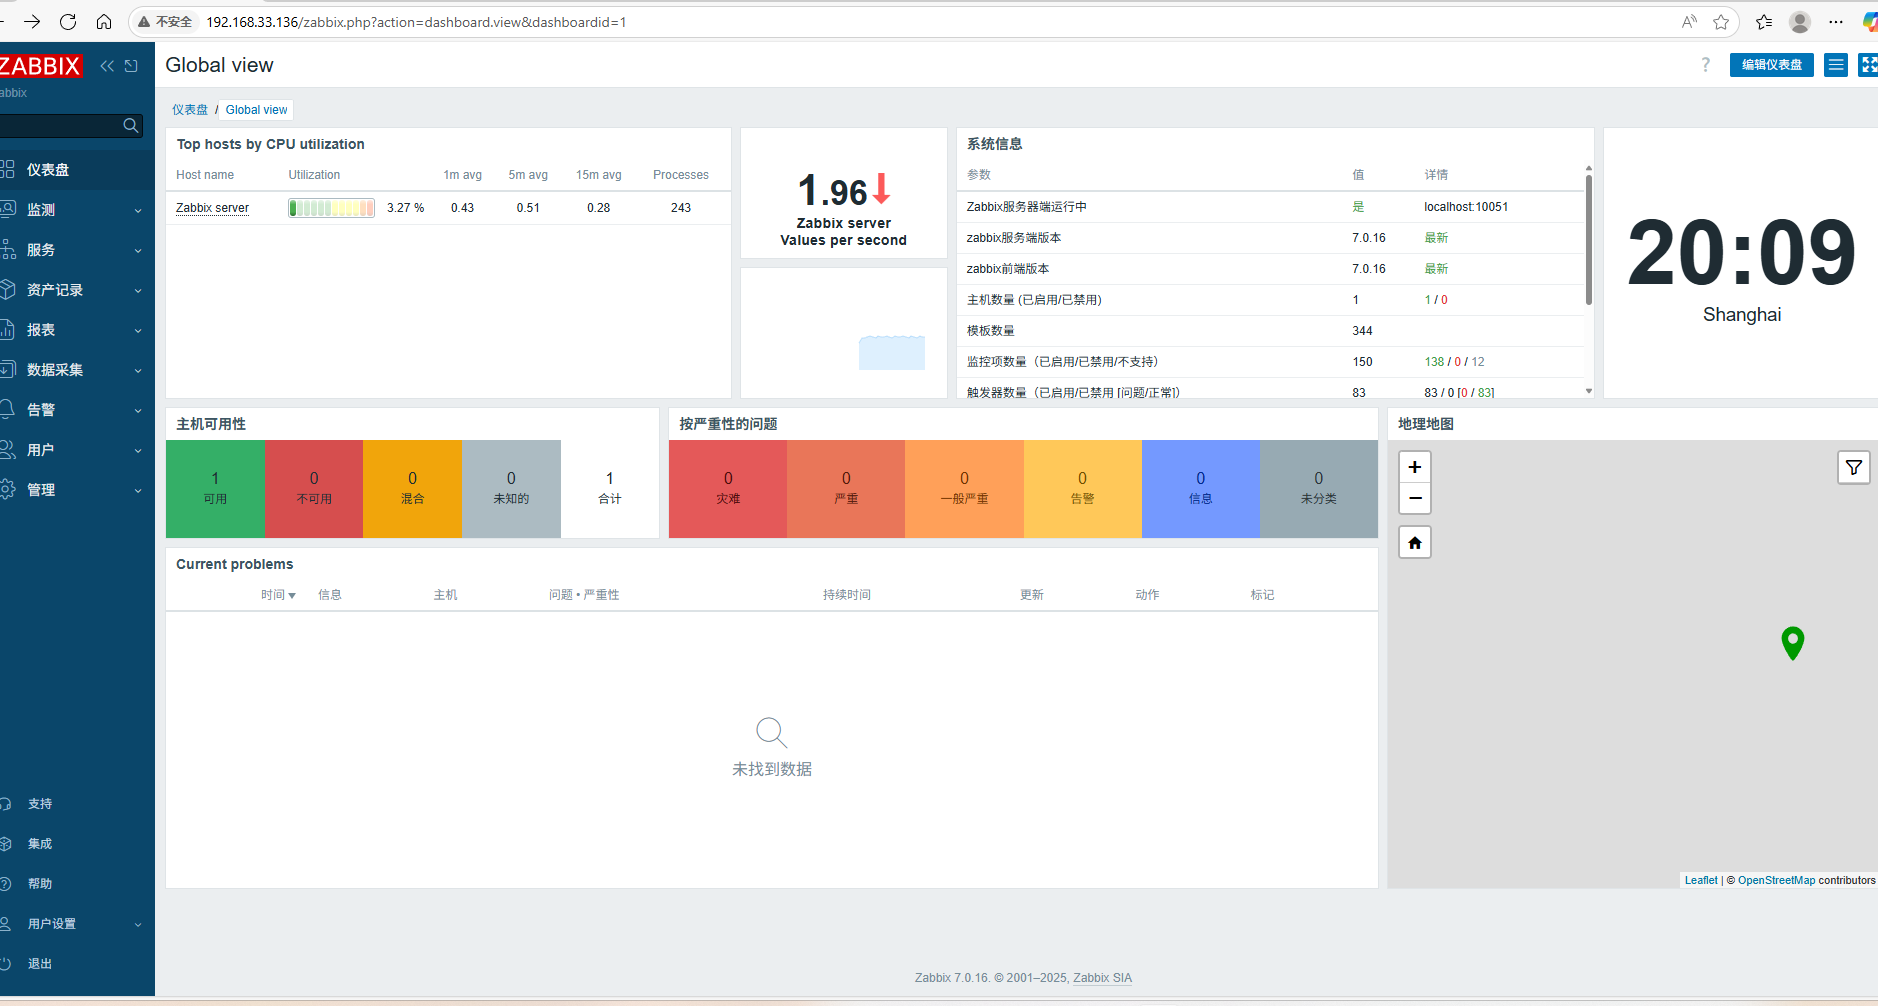Click the Global view breadcrumb
Viewport: 1878px width, 1006px height.
pyautogui.click(x=256, y=110)
